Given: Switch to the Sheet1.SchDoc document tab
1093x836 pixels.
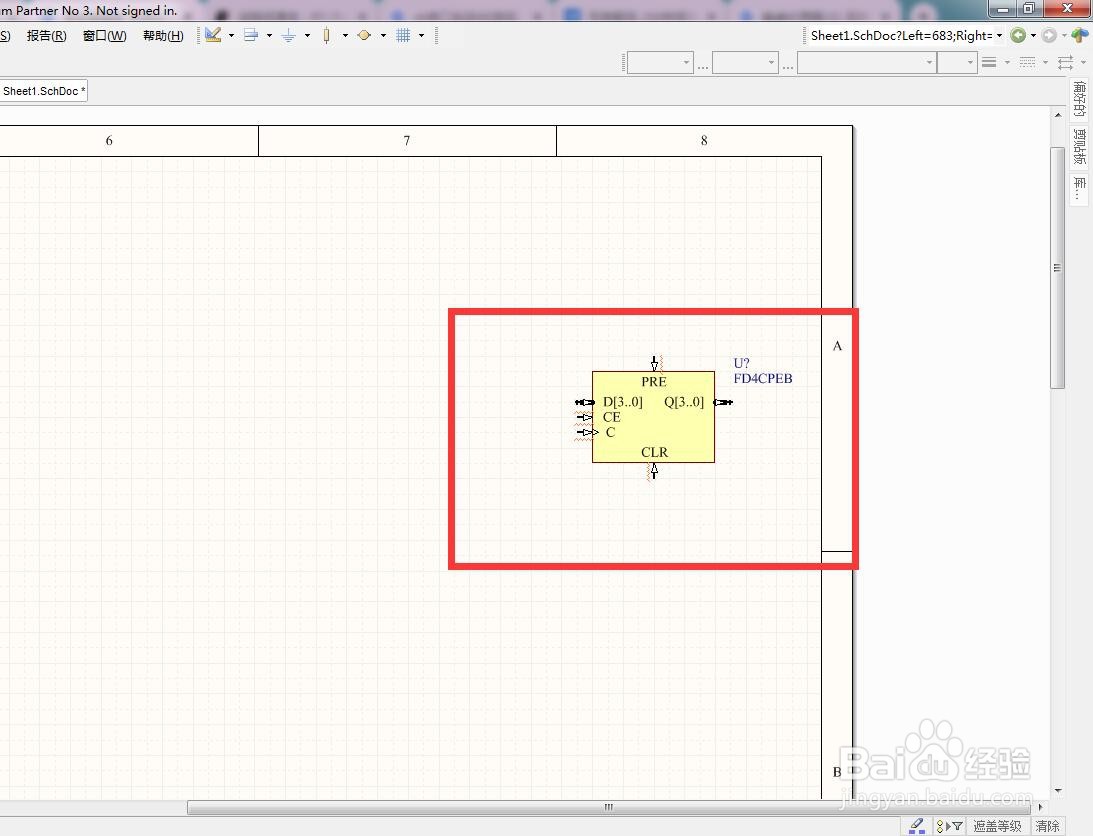Looking at the screenshot, I should pos(43,91).
